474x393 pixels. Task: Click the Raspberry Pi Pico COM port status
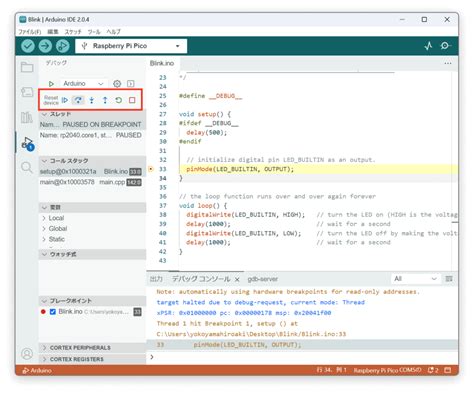387,370
